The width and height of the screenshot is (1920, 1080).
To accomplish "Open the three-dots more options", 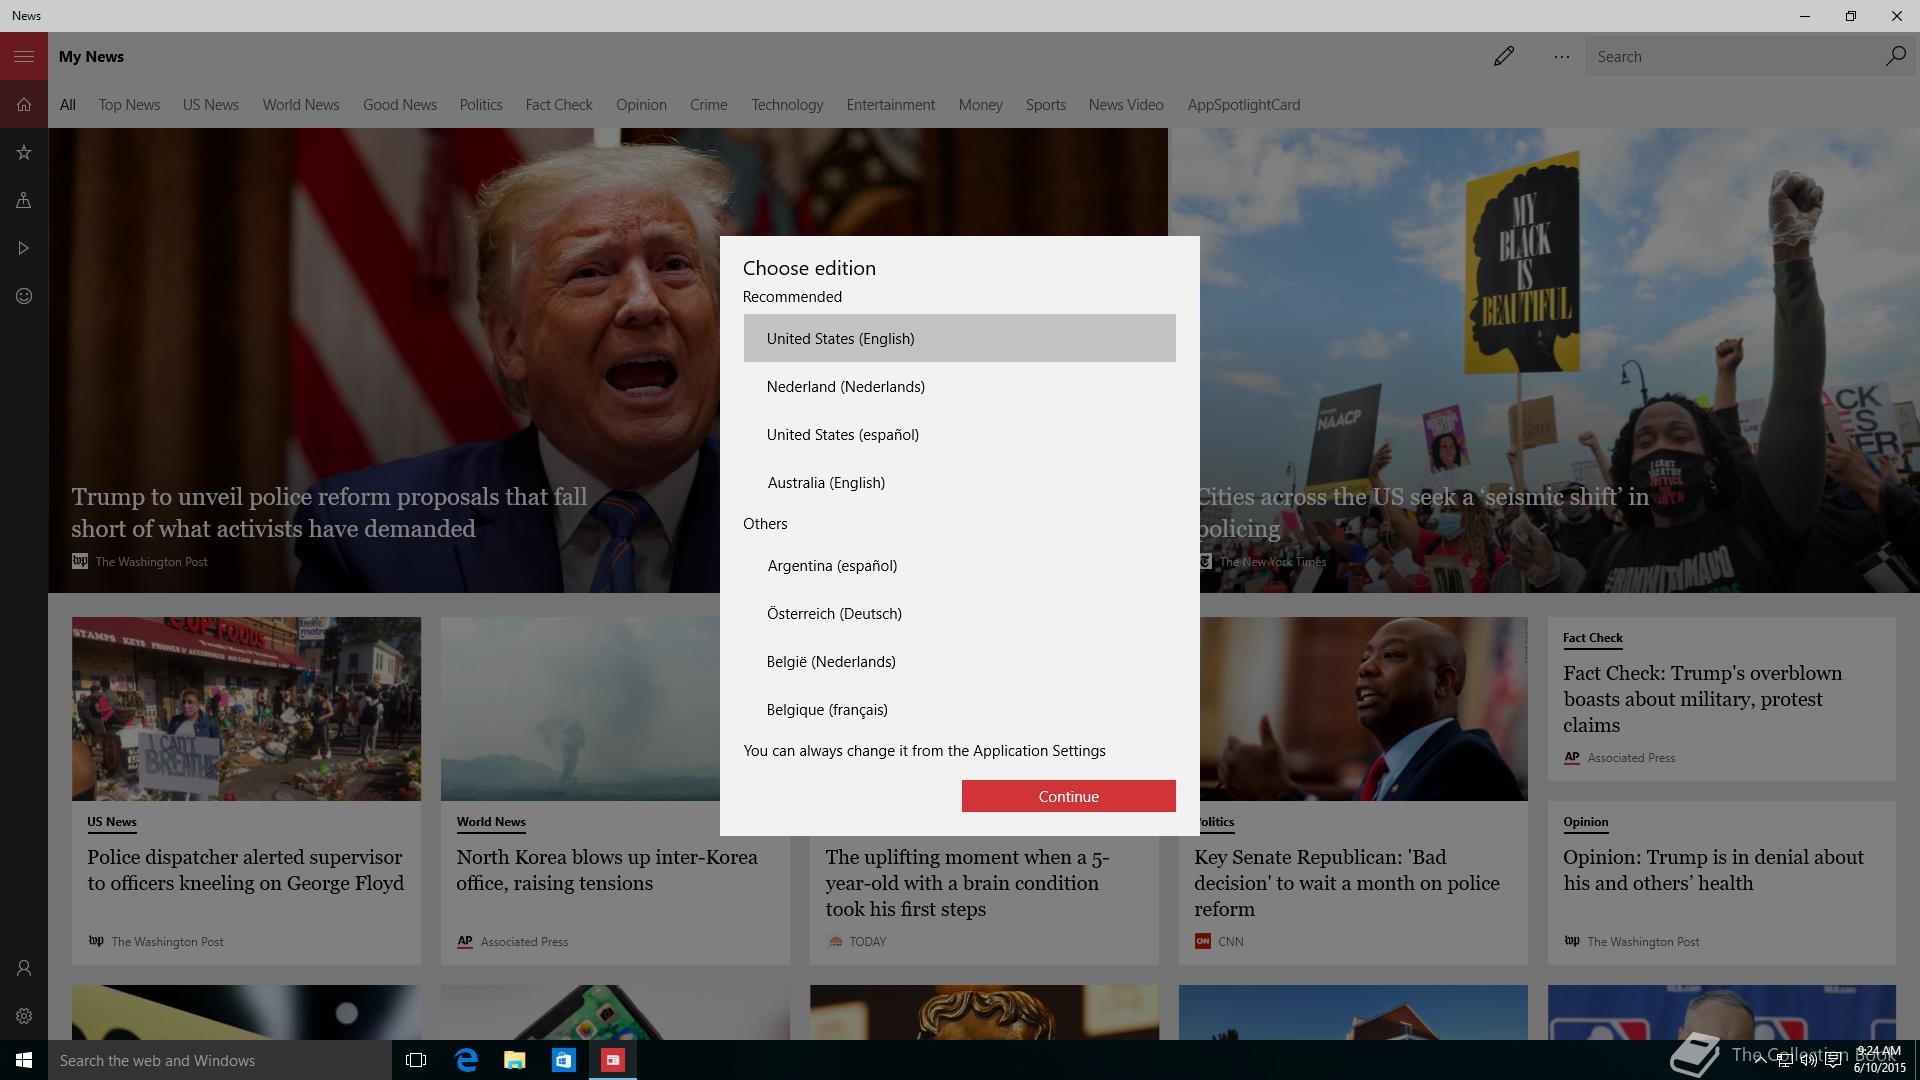I will click(1561, 57).
